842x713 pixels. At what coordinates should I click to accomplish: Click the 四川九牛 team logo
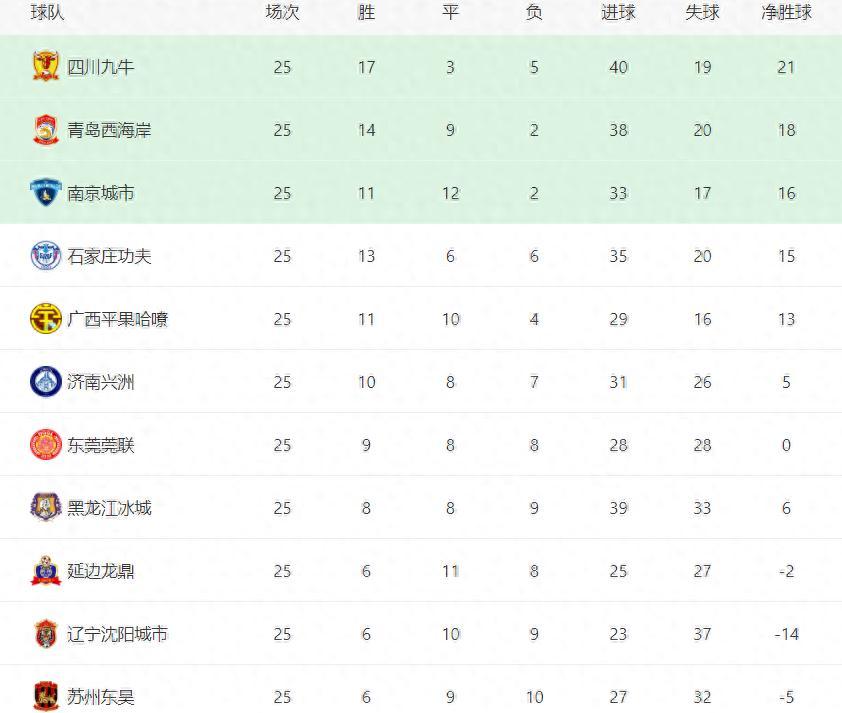46,66
